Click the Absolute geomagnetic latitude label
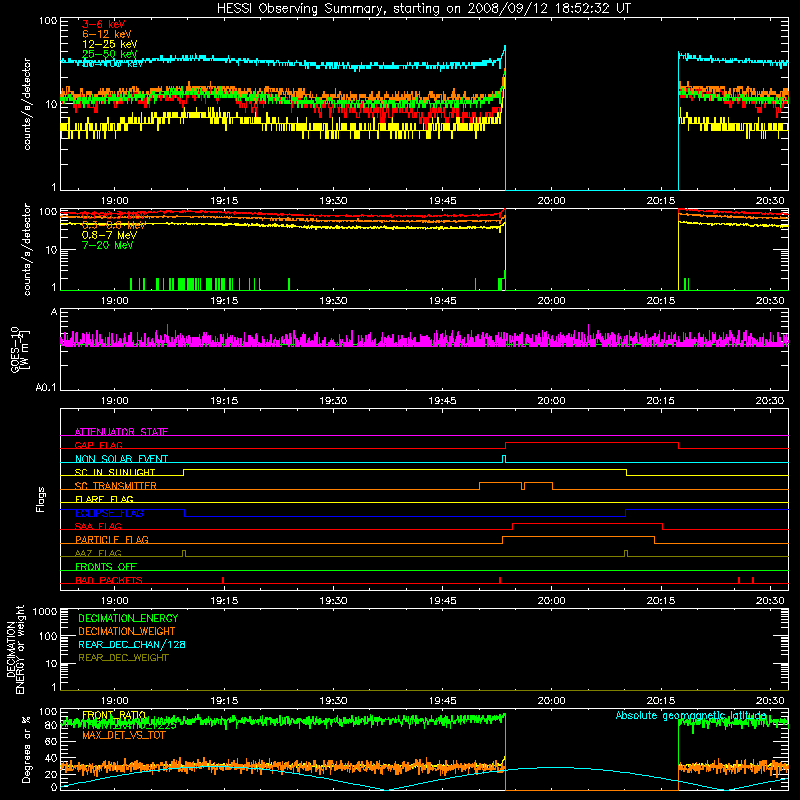The image size is (800, 800). (x=691, y=715)
